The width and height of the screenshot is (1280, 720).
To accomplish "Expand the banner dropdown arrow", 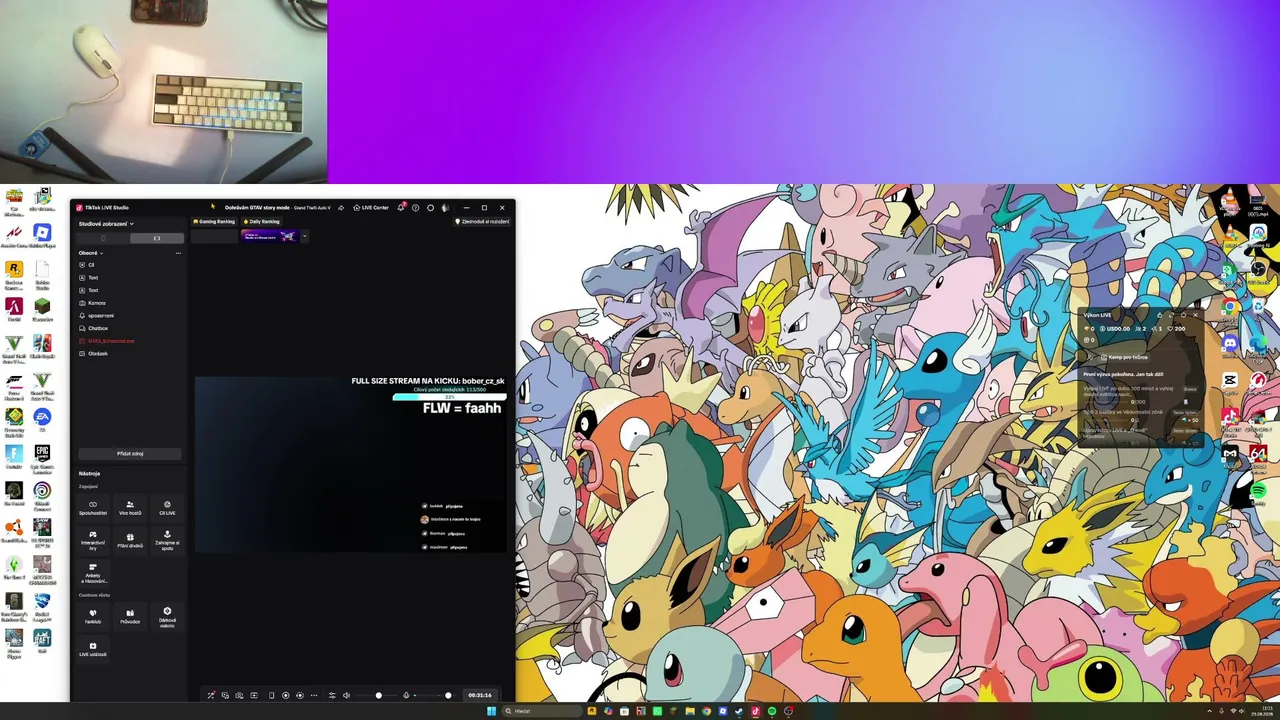I will tap(304, 237).
